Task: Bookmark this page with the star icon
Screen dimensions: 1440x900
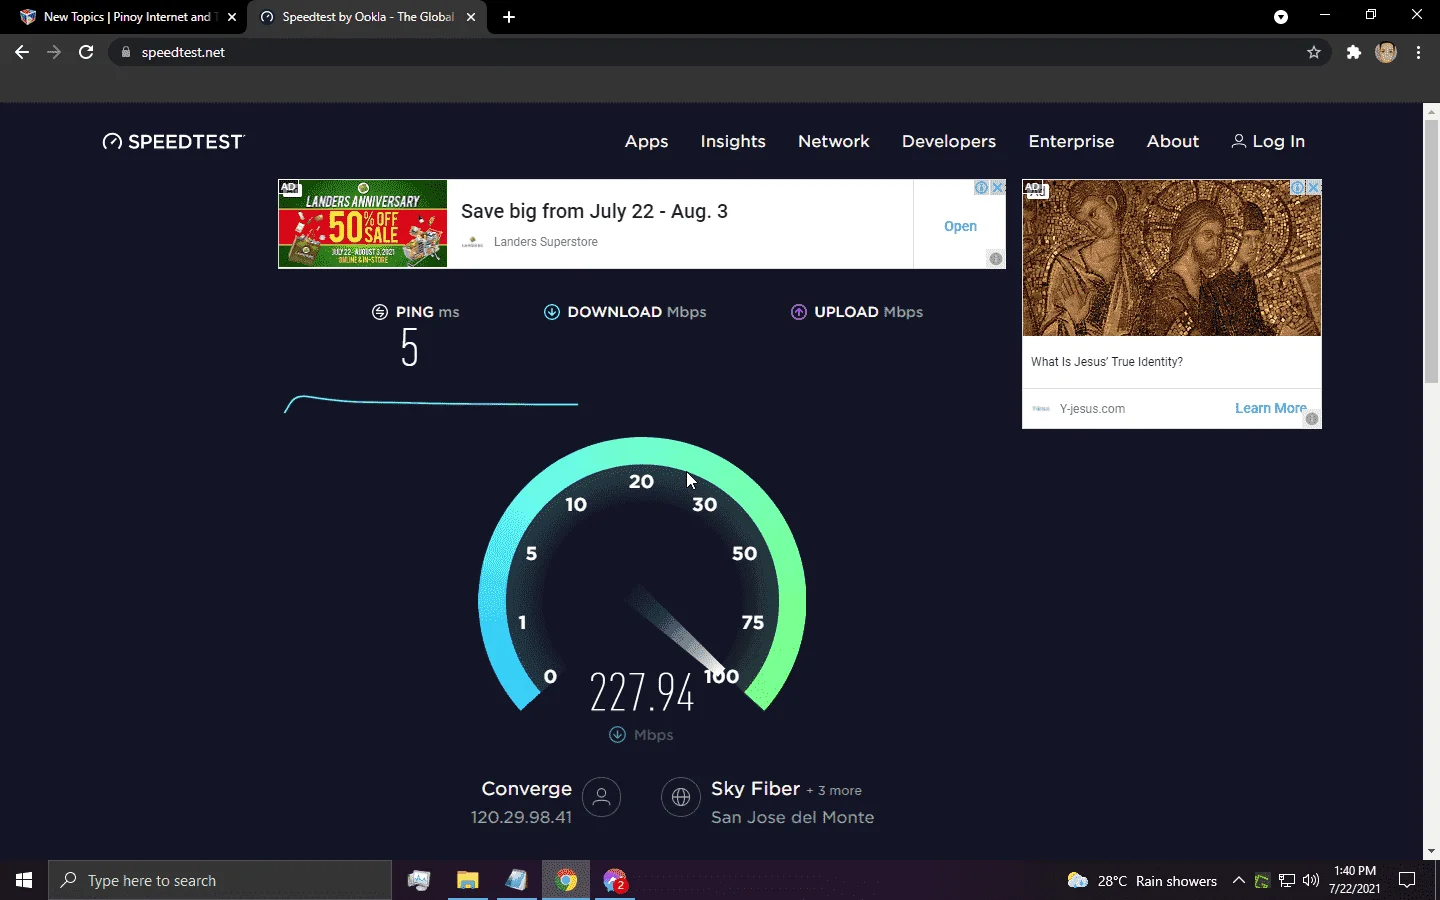Action: 1314,52
